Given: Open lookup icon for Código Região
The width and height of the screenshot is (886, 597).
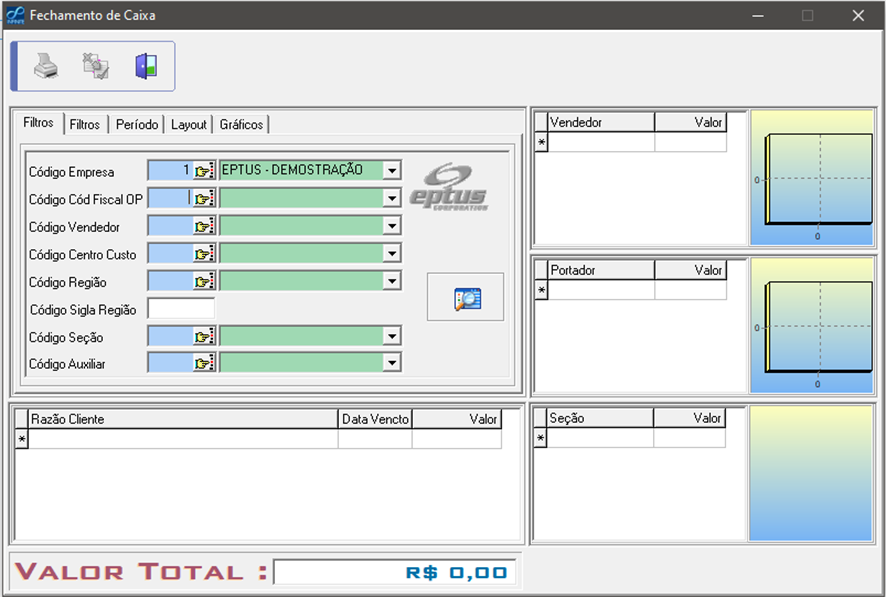Looking at the screenshot, I should pyautogui.click(x=205, y=282).
